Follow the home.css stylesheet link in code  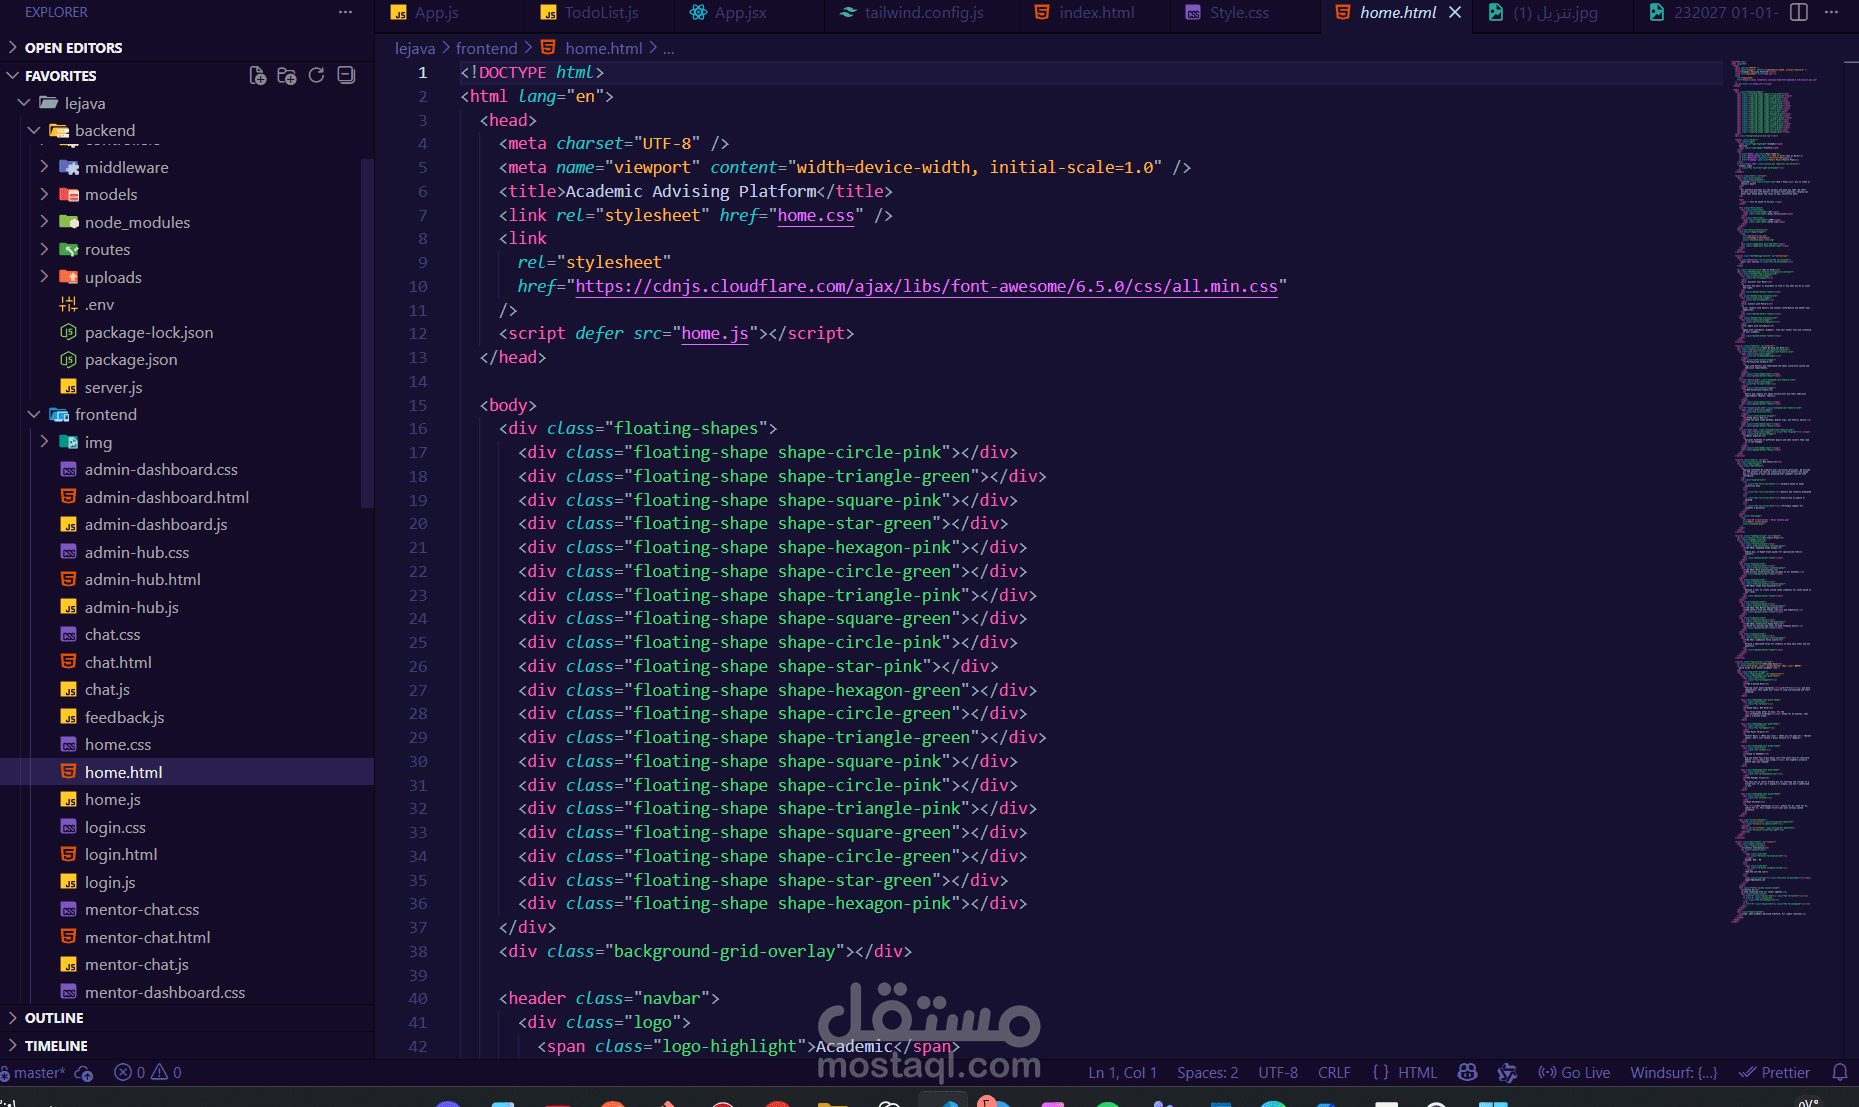816,215
